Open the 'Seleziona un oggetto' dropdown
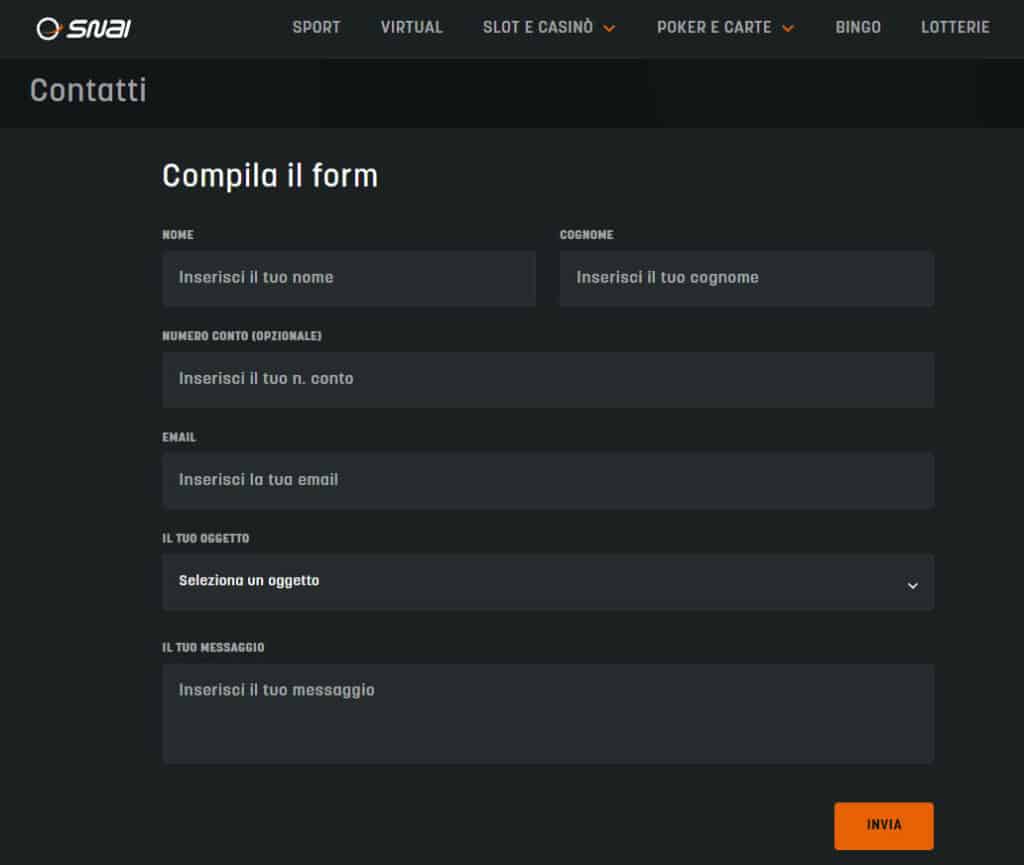 click(530, 581)
